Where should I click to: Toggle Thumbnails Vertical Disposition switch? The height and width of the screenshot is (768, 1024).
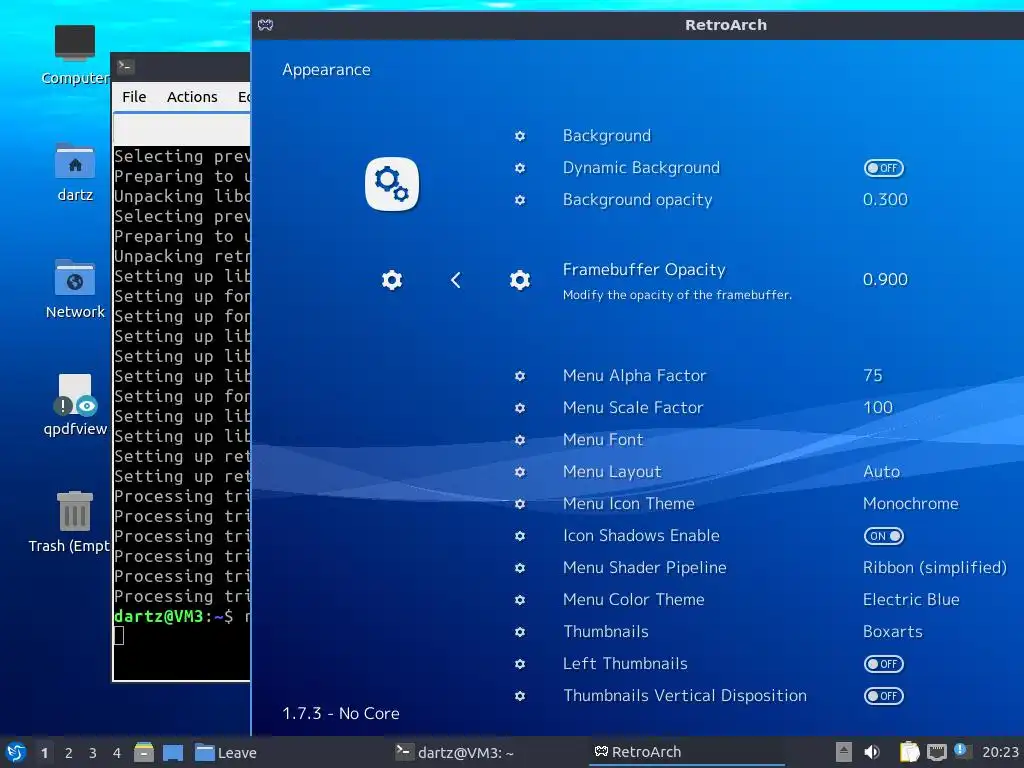tap(884, 696)
